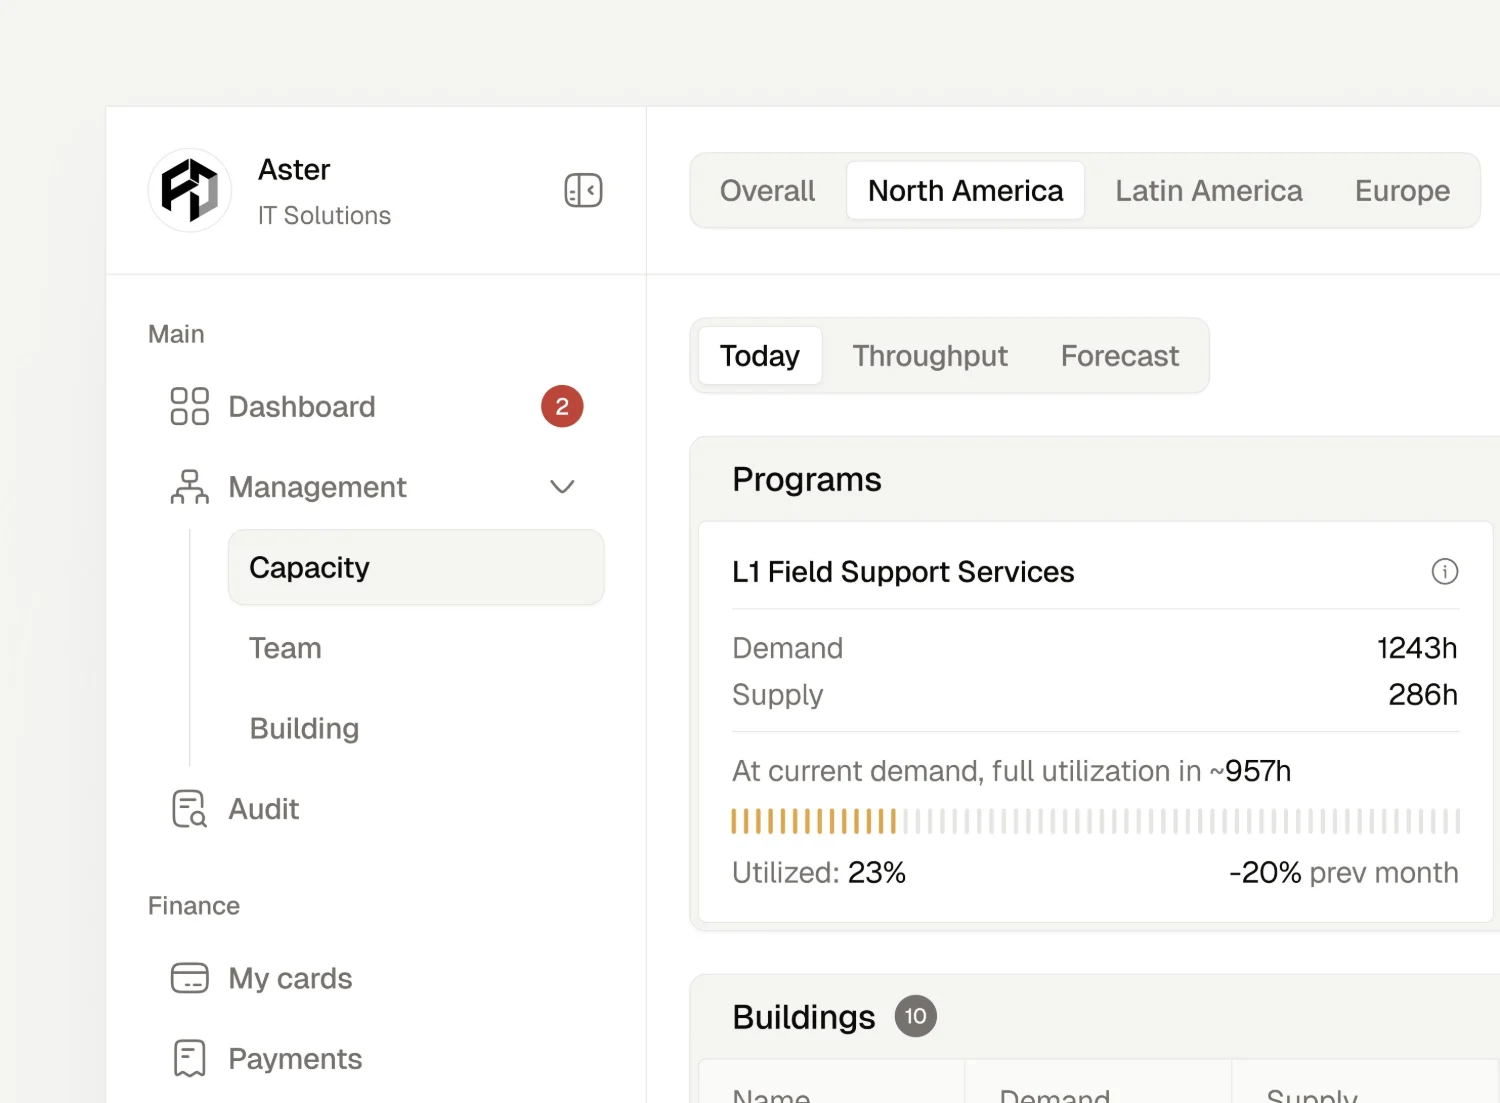Click the Buildings count badge 10

tap(915, 1016)
